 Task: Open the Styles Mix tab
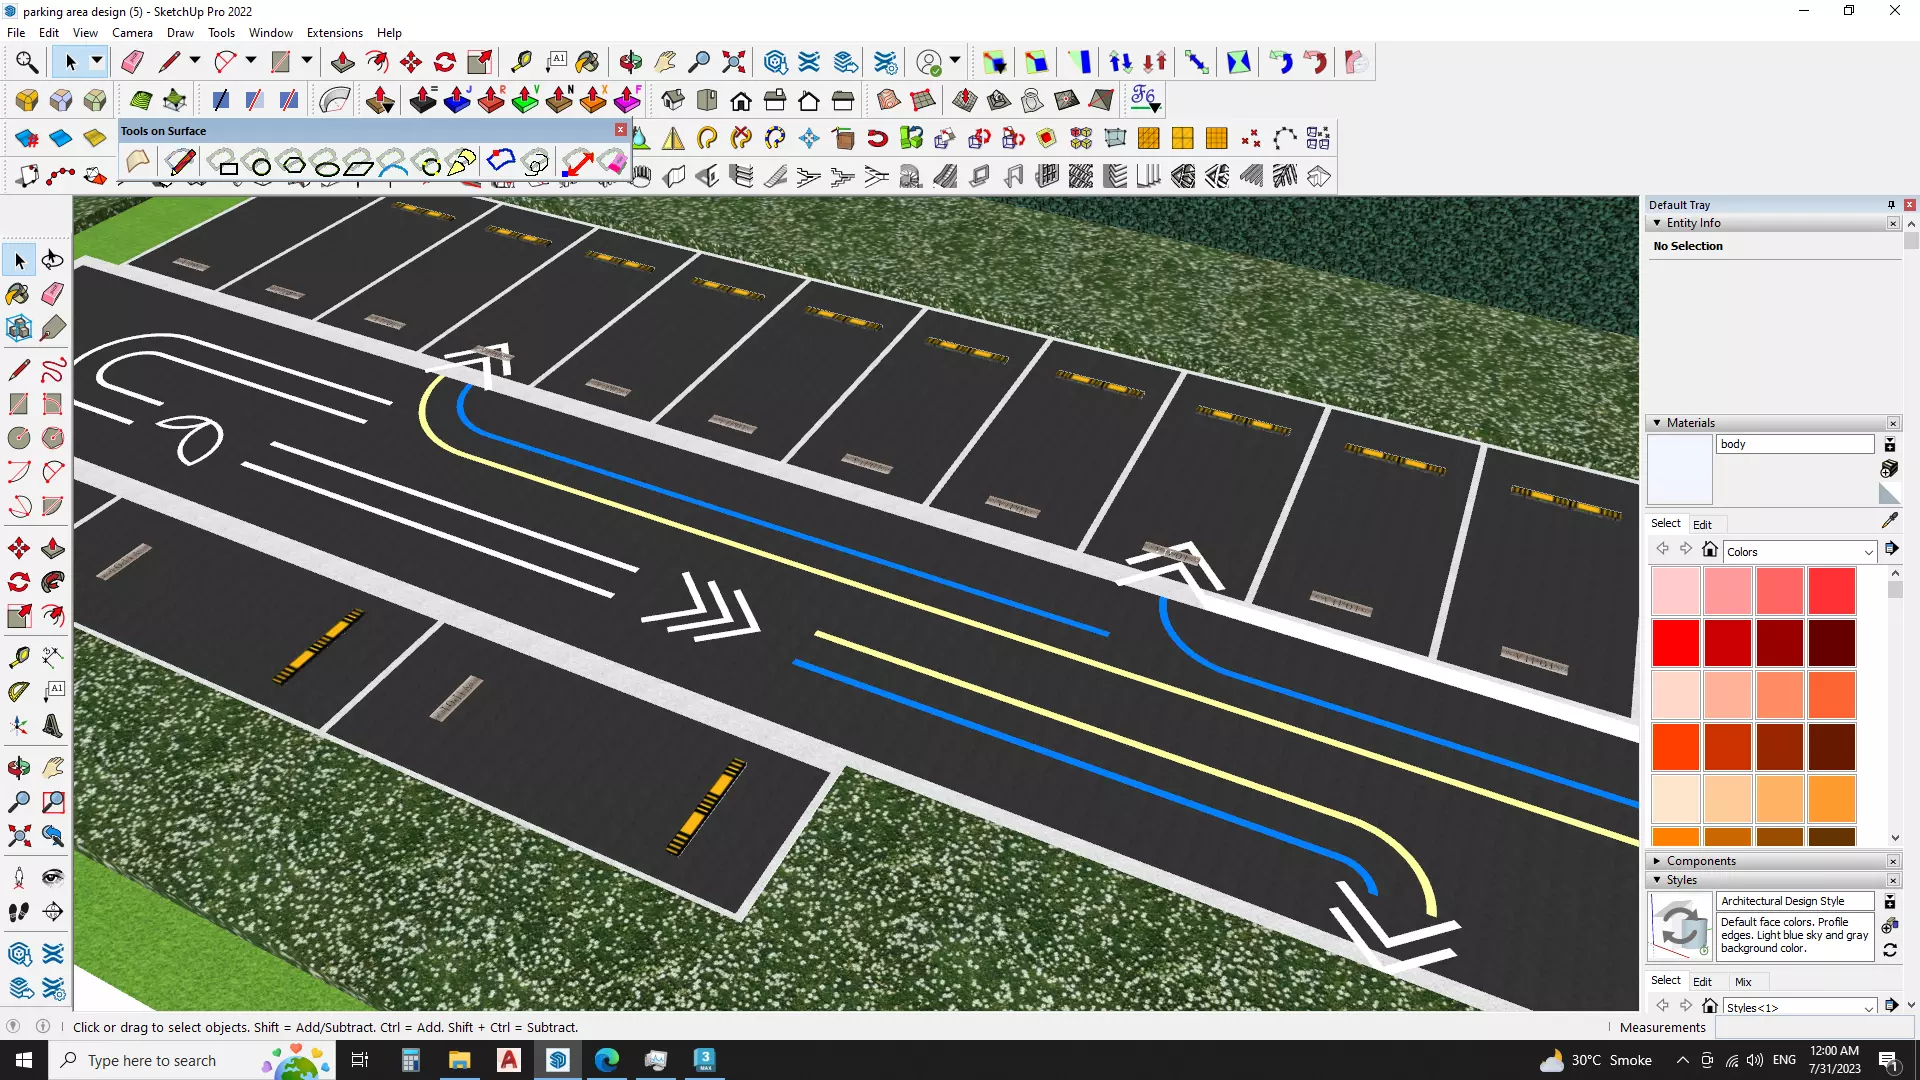[1743, 982]
